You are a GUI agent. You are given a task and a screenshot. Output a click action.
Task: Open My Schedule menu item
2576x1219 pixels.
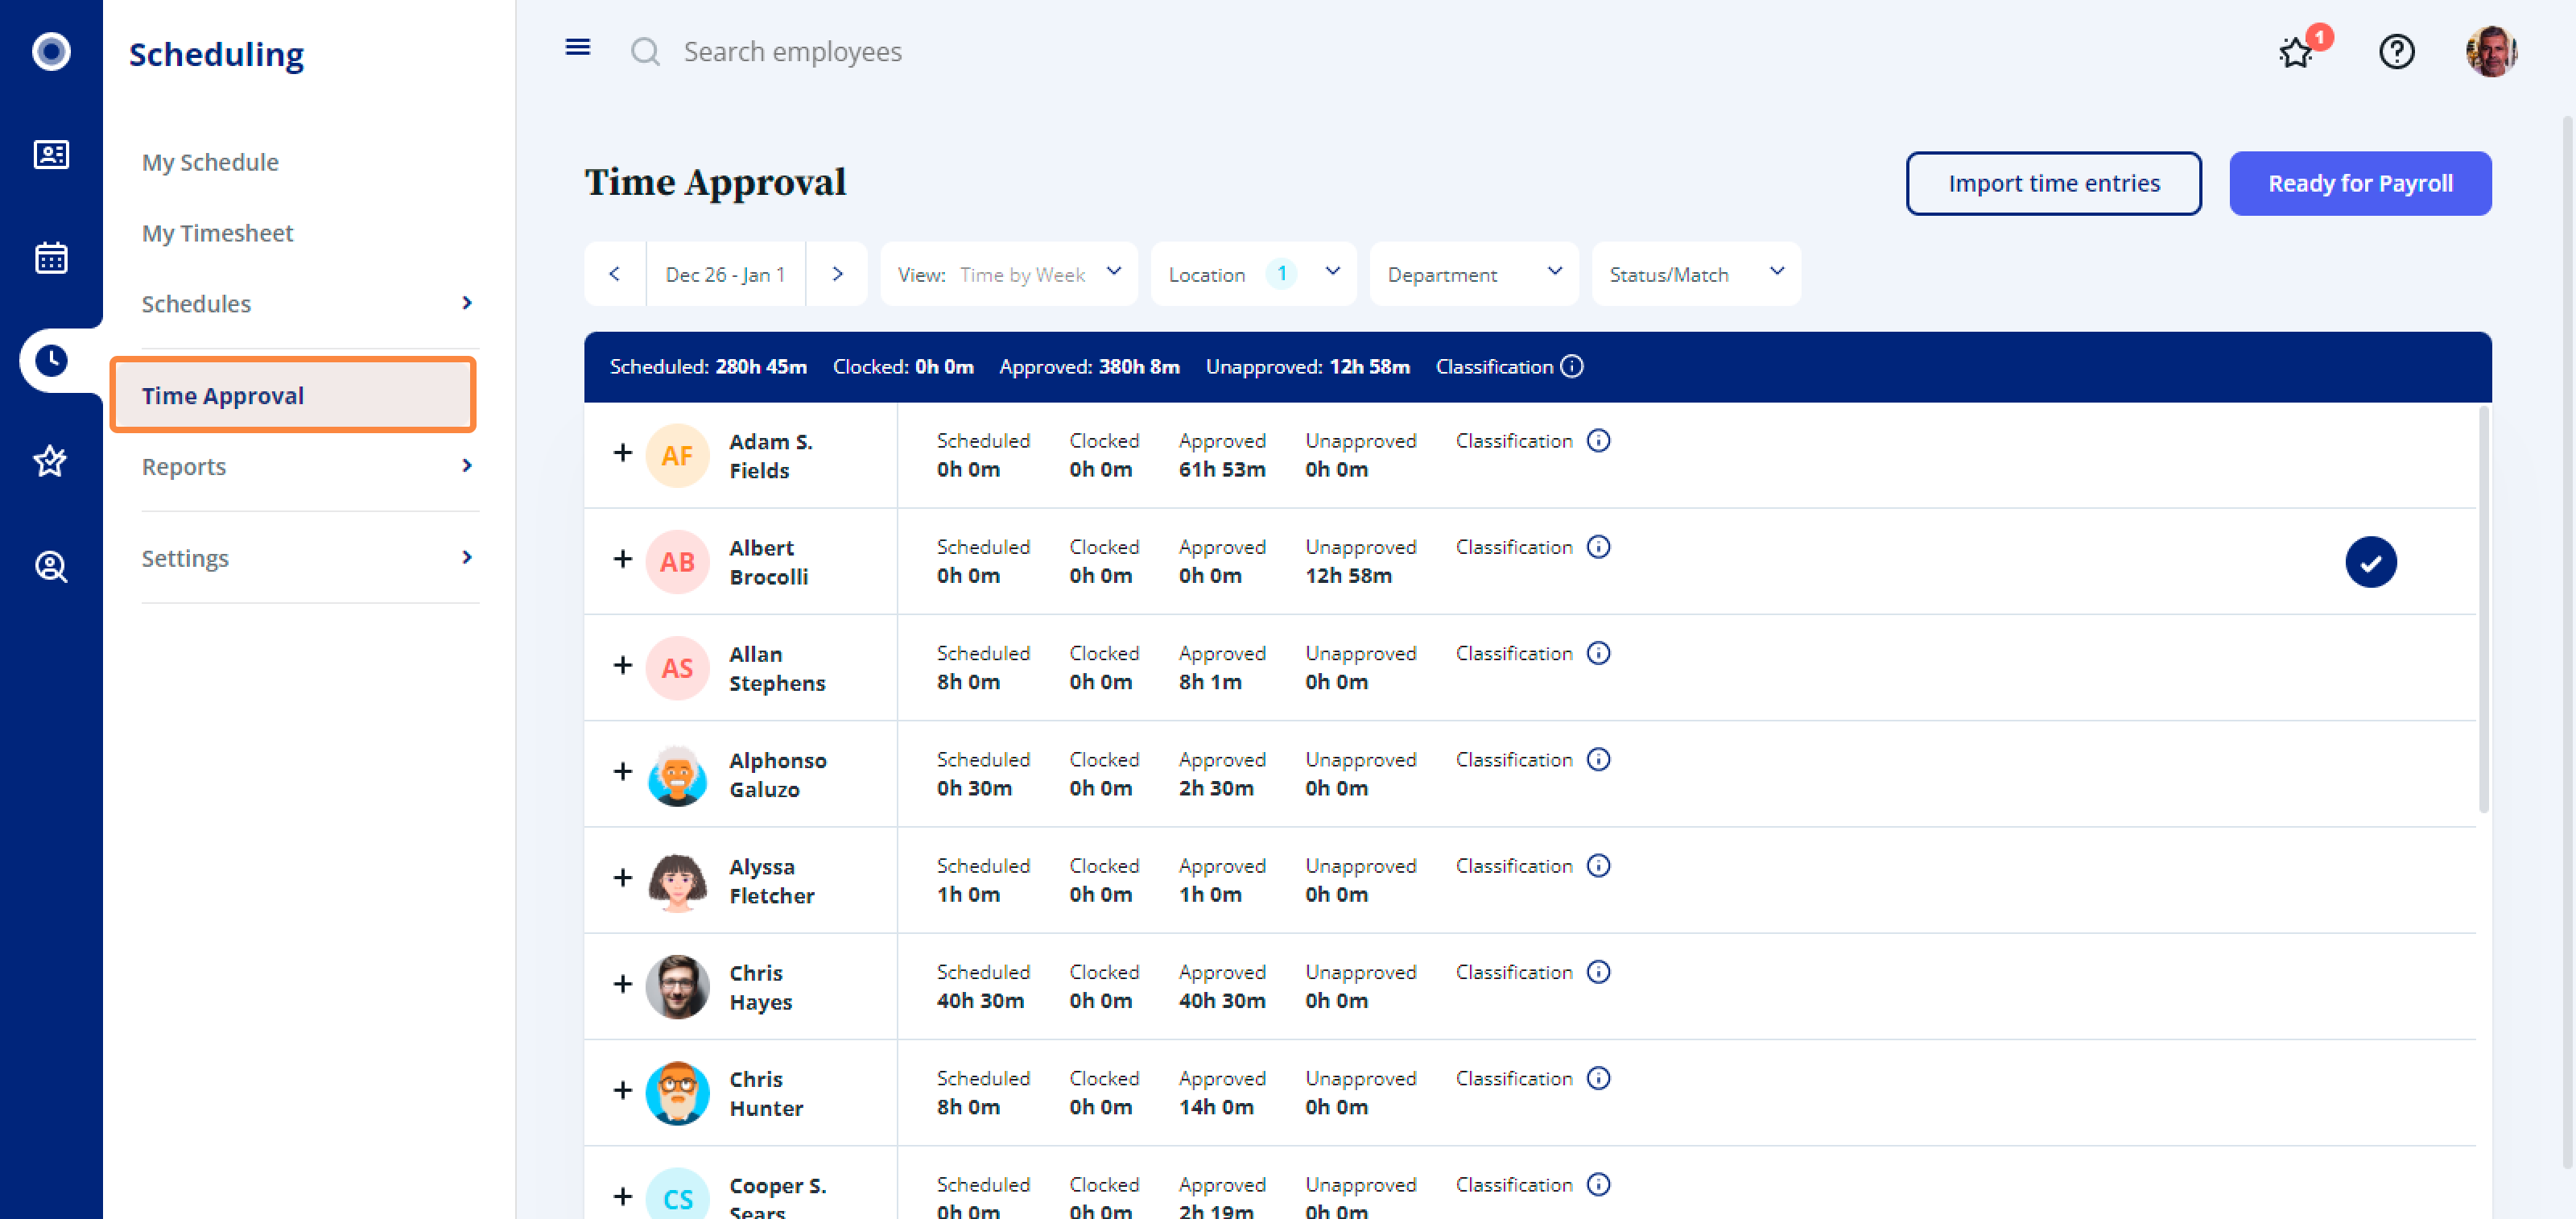[x=210, y=162]
